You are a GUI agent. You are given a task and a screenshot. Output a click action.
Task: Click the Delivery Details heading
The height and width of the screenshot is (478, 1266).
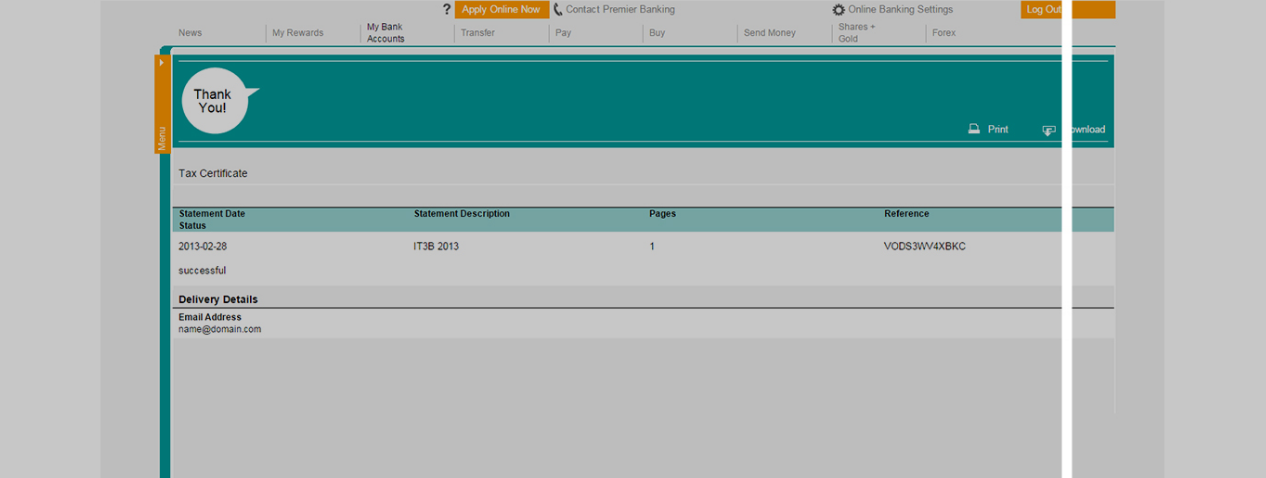tap(218, 299)
